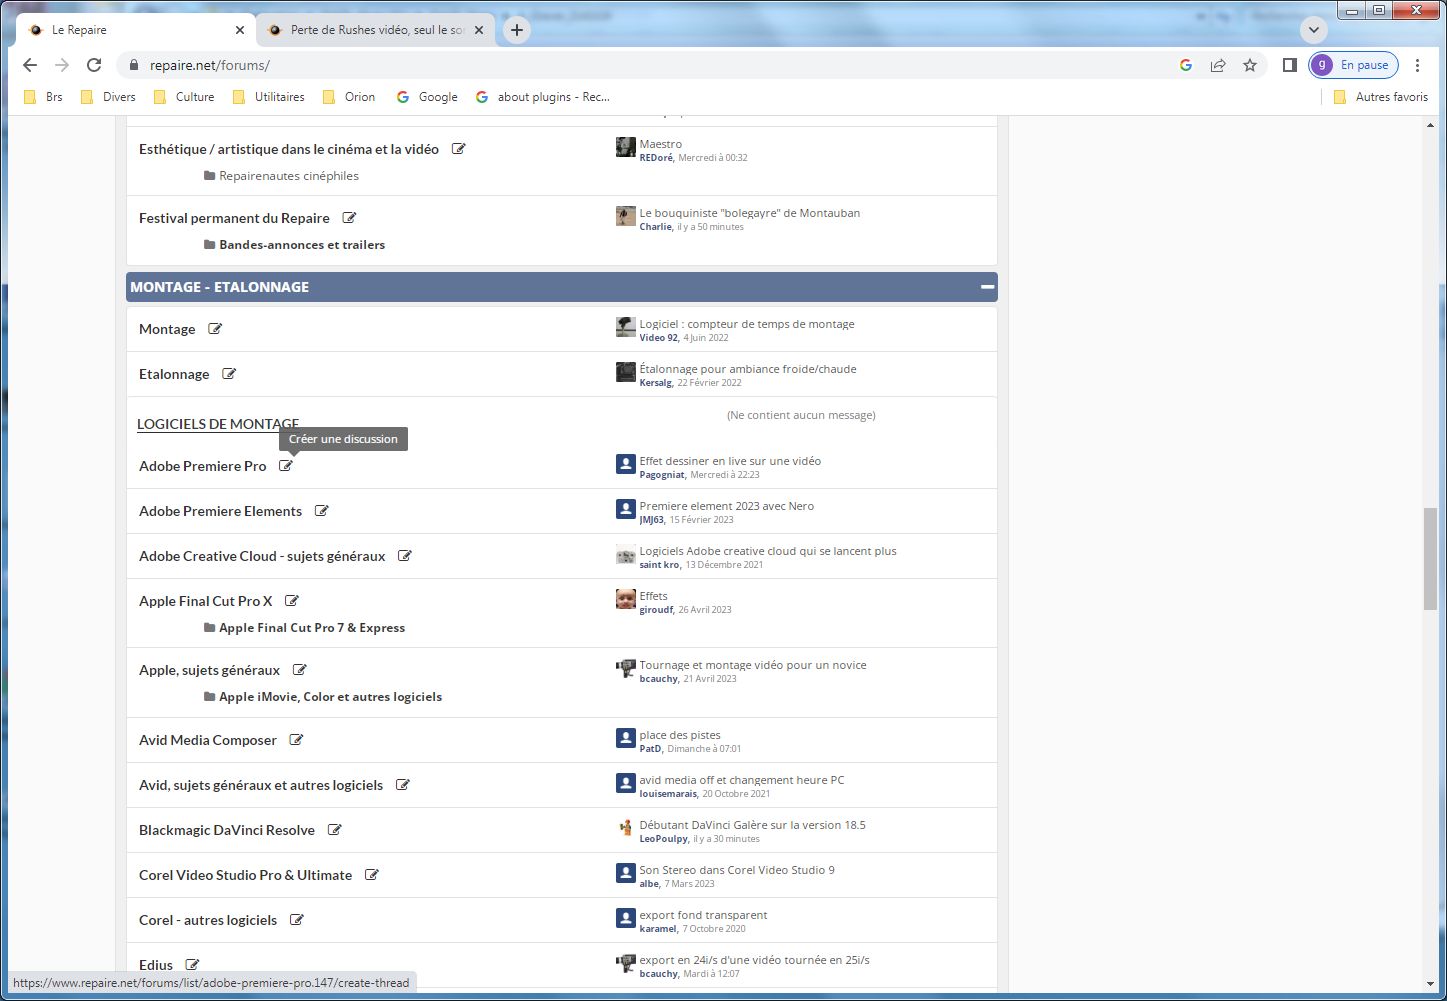The width and height of the screenshot is (1447, 1001).
Task: Open the Brs bookmarks folder
Action: 43,97
